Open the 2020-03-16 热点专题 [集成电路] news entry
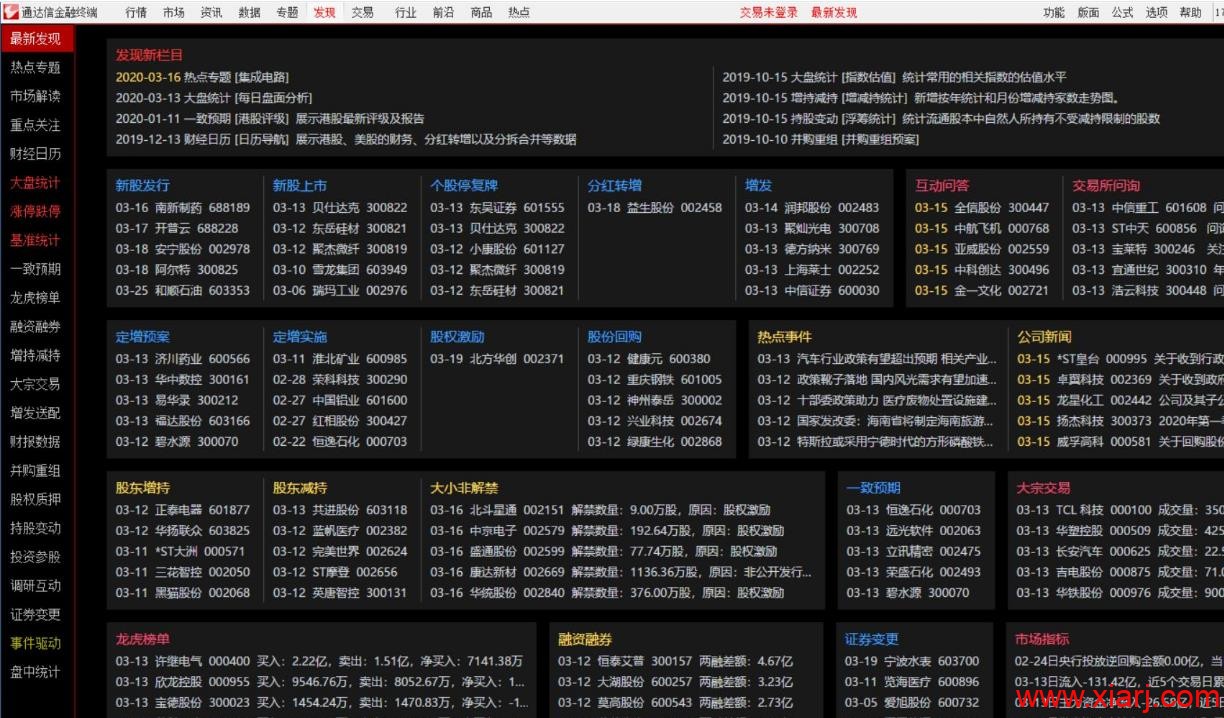 pos(203,77)
